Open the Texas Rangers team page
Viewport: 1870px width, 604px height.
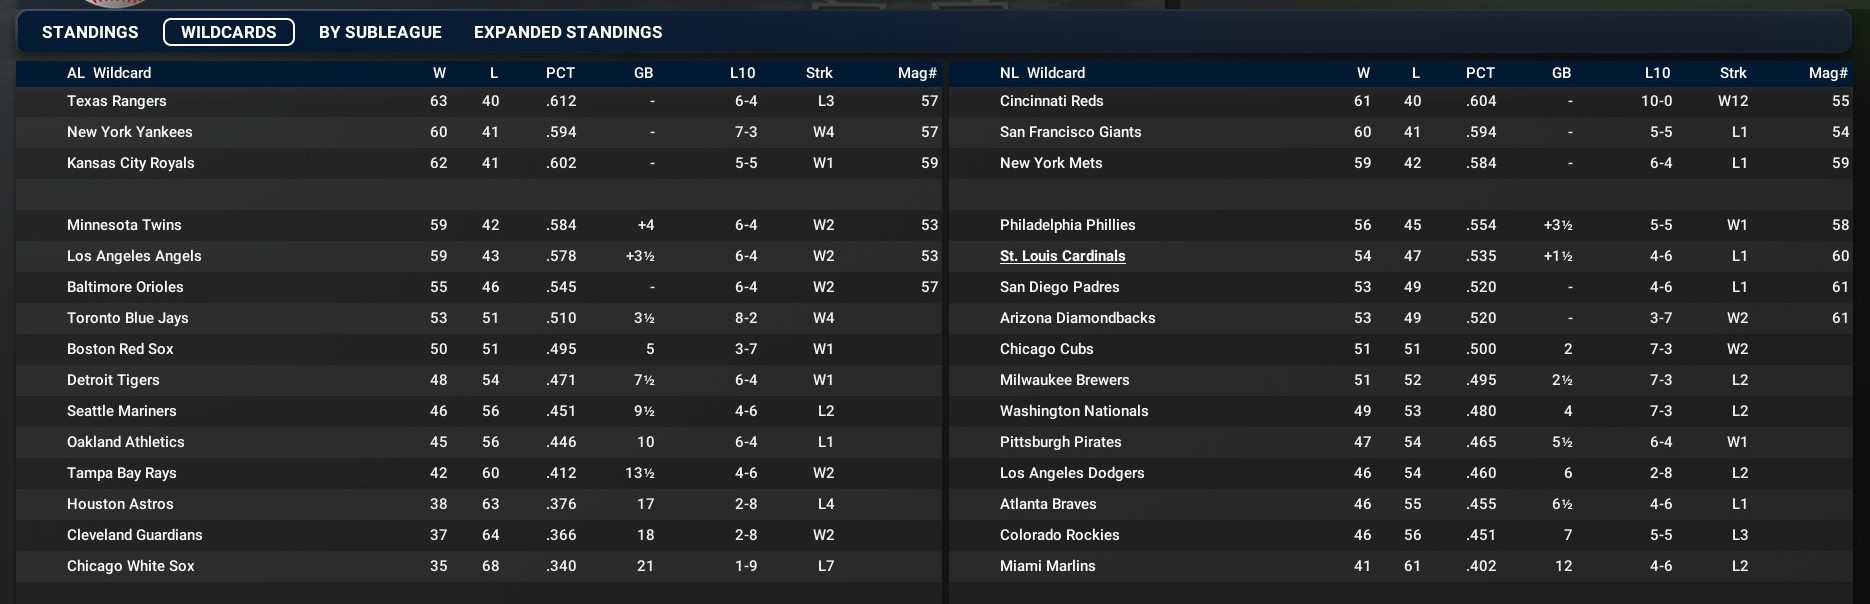pos(117,101)
